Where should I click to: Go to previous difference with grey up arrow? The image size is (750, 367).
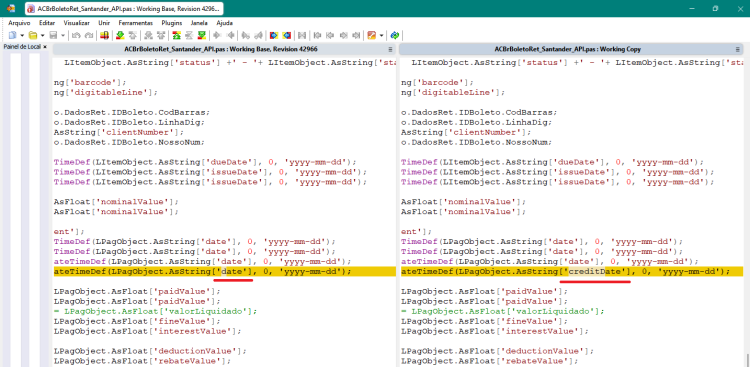coord(133,35)
